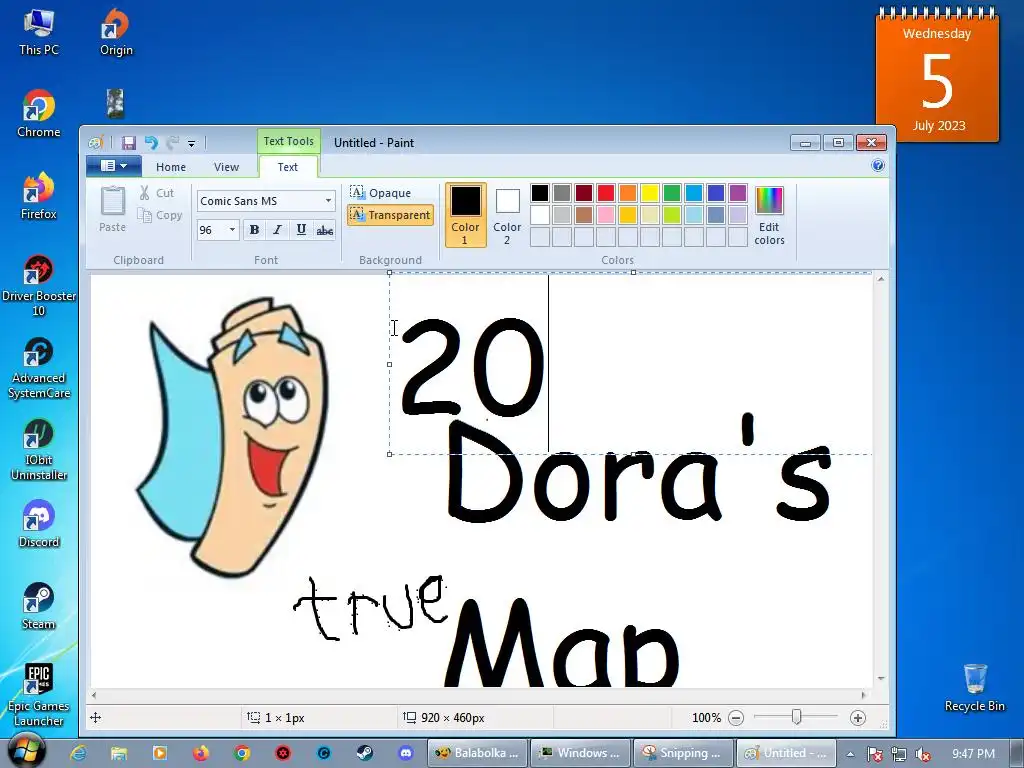The width and height of the screenshot is (1024, 768).
Task: Open the IObit Uninstaller shortcut
Action: (x=39, y=450)
